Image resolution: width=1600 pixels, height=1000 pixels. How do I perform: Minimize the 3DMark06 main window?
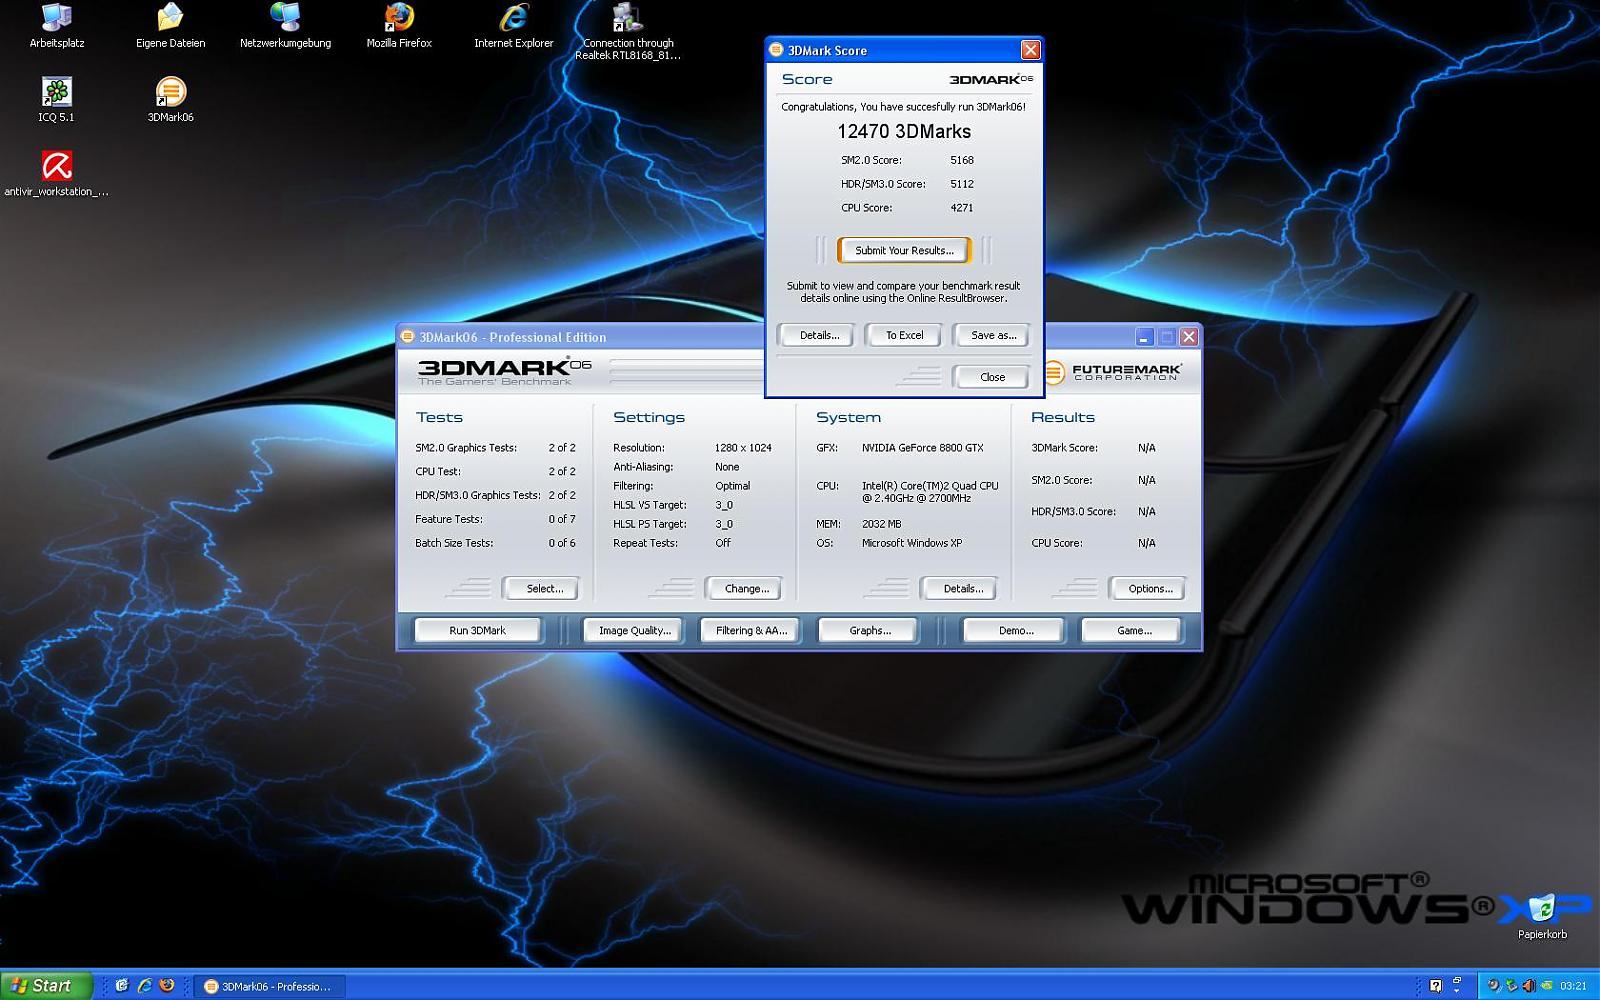(1145, 337)
